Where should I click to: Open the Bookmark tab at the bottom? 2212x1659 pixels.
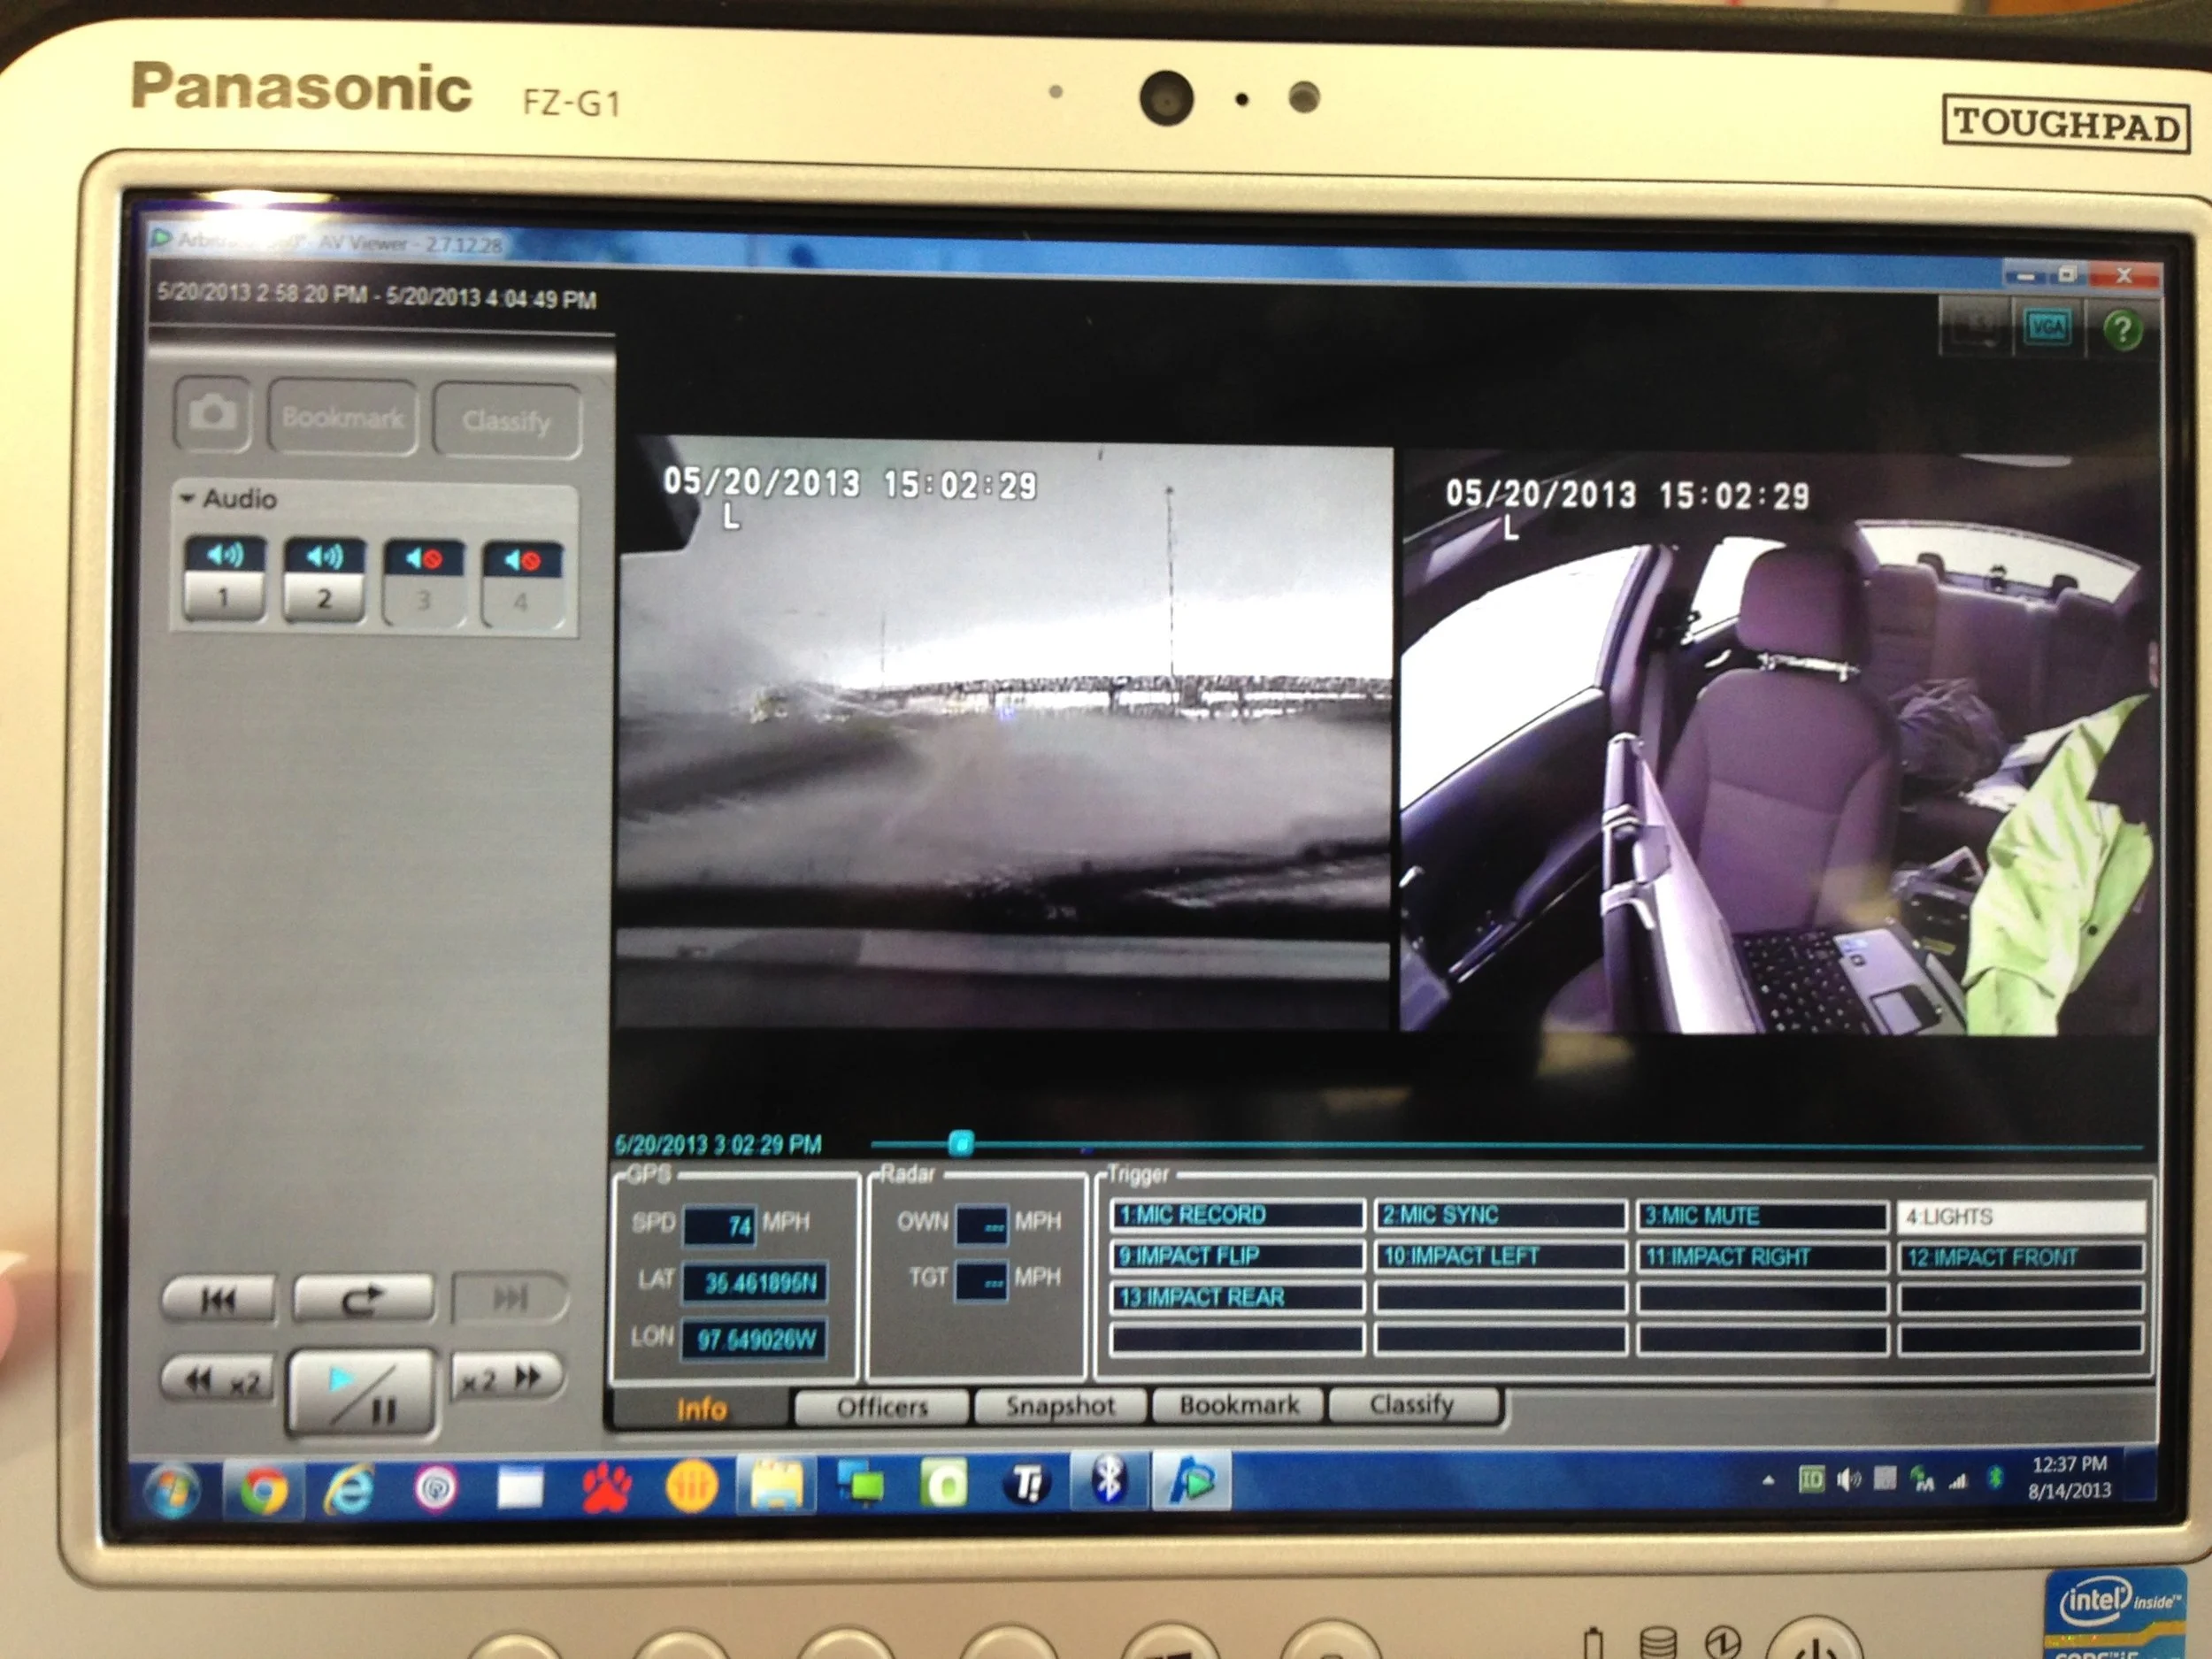[x=1239, y=1405]
